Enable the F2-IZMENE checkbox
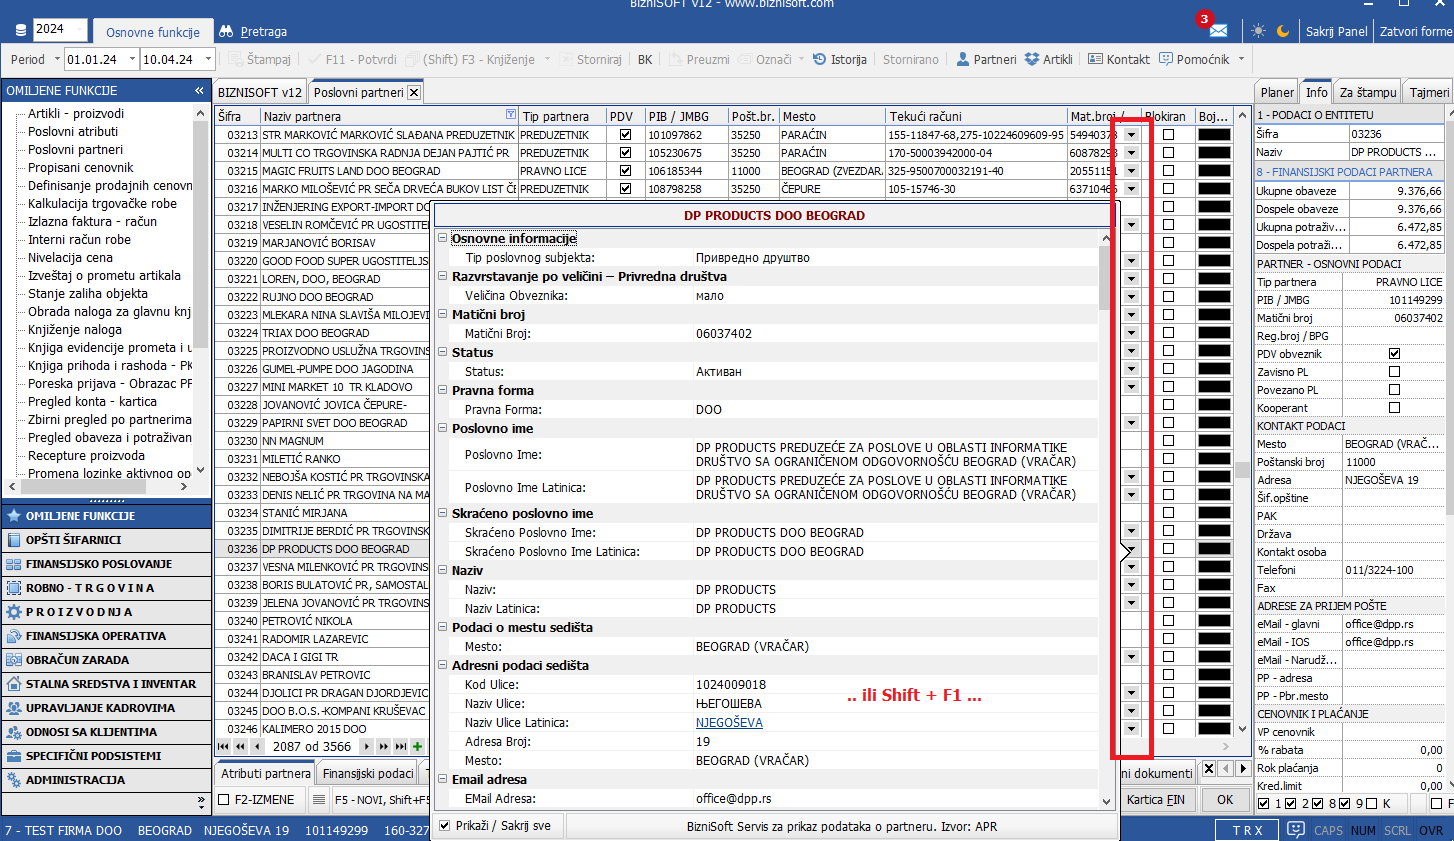 (x=224, y=800)
